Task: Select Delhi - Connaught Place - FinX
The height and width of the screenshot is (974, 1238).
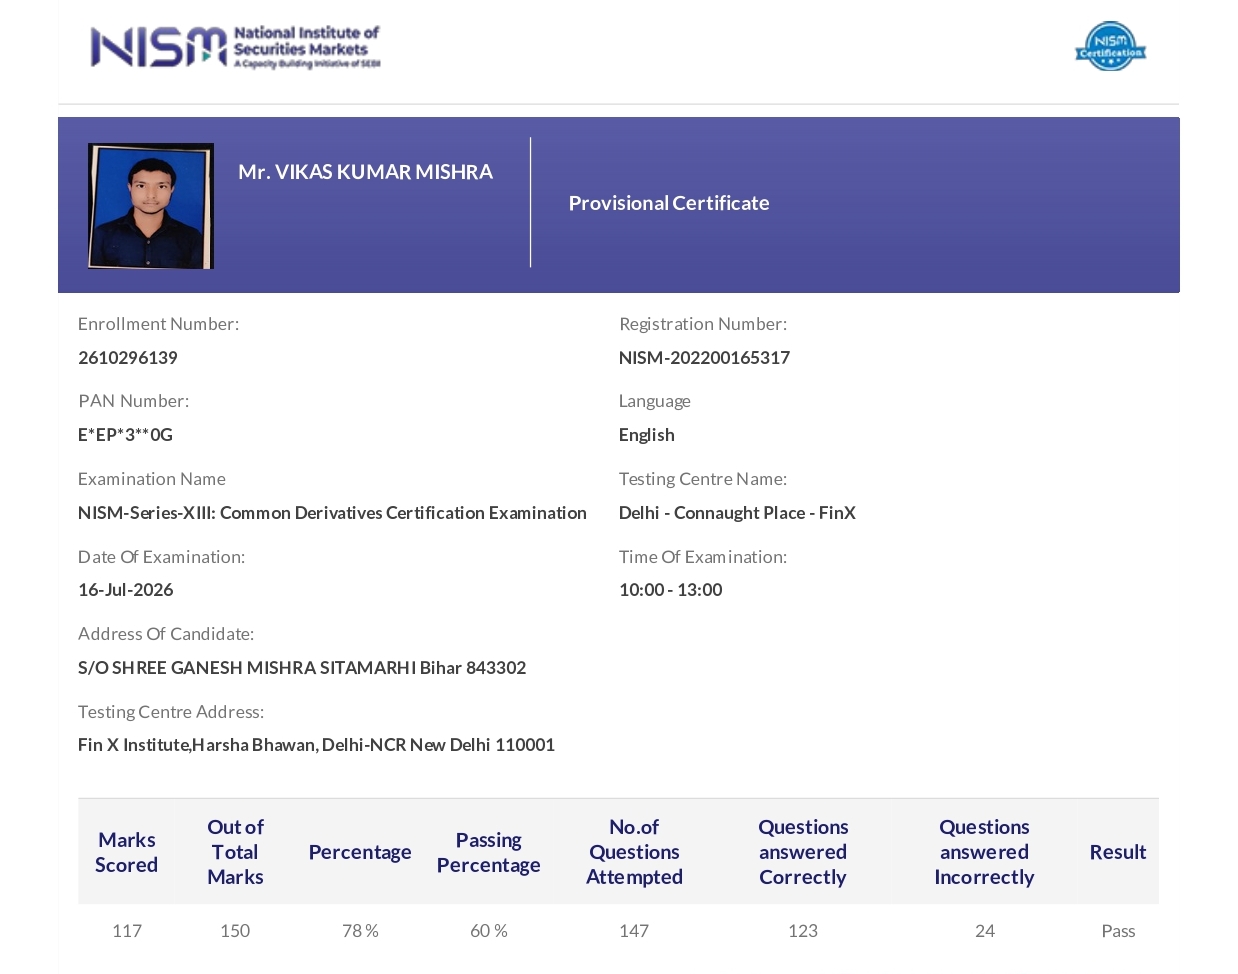Action: point(737,513)
